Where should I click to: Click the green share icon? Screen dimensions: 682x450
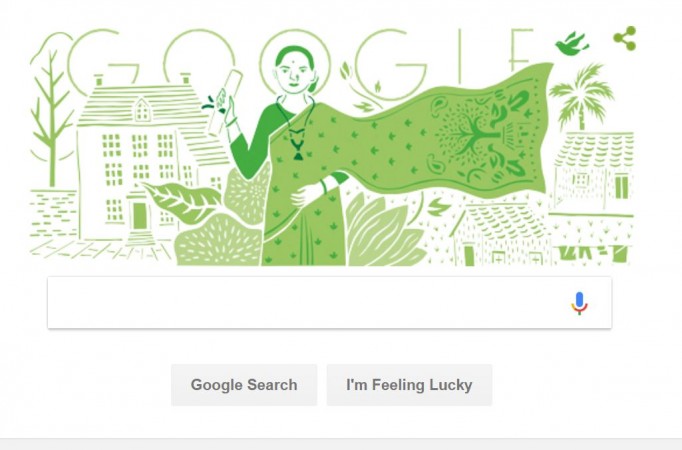coord(625,38)
